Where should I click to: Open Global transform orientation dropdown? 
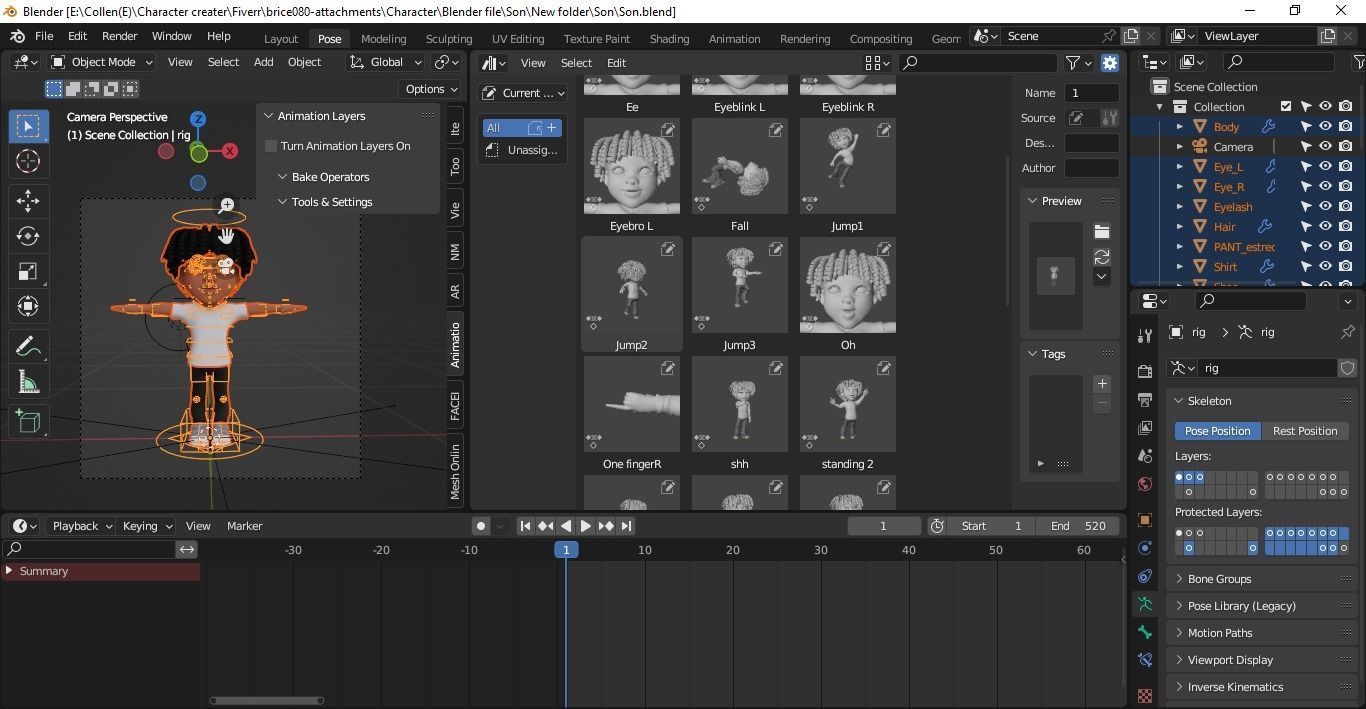click(x=385, y=62)
